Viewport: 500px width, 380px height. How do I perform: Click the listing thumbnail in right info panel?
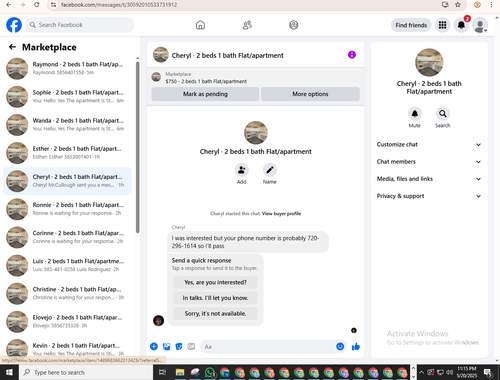[429, 62]
